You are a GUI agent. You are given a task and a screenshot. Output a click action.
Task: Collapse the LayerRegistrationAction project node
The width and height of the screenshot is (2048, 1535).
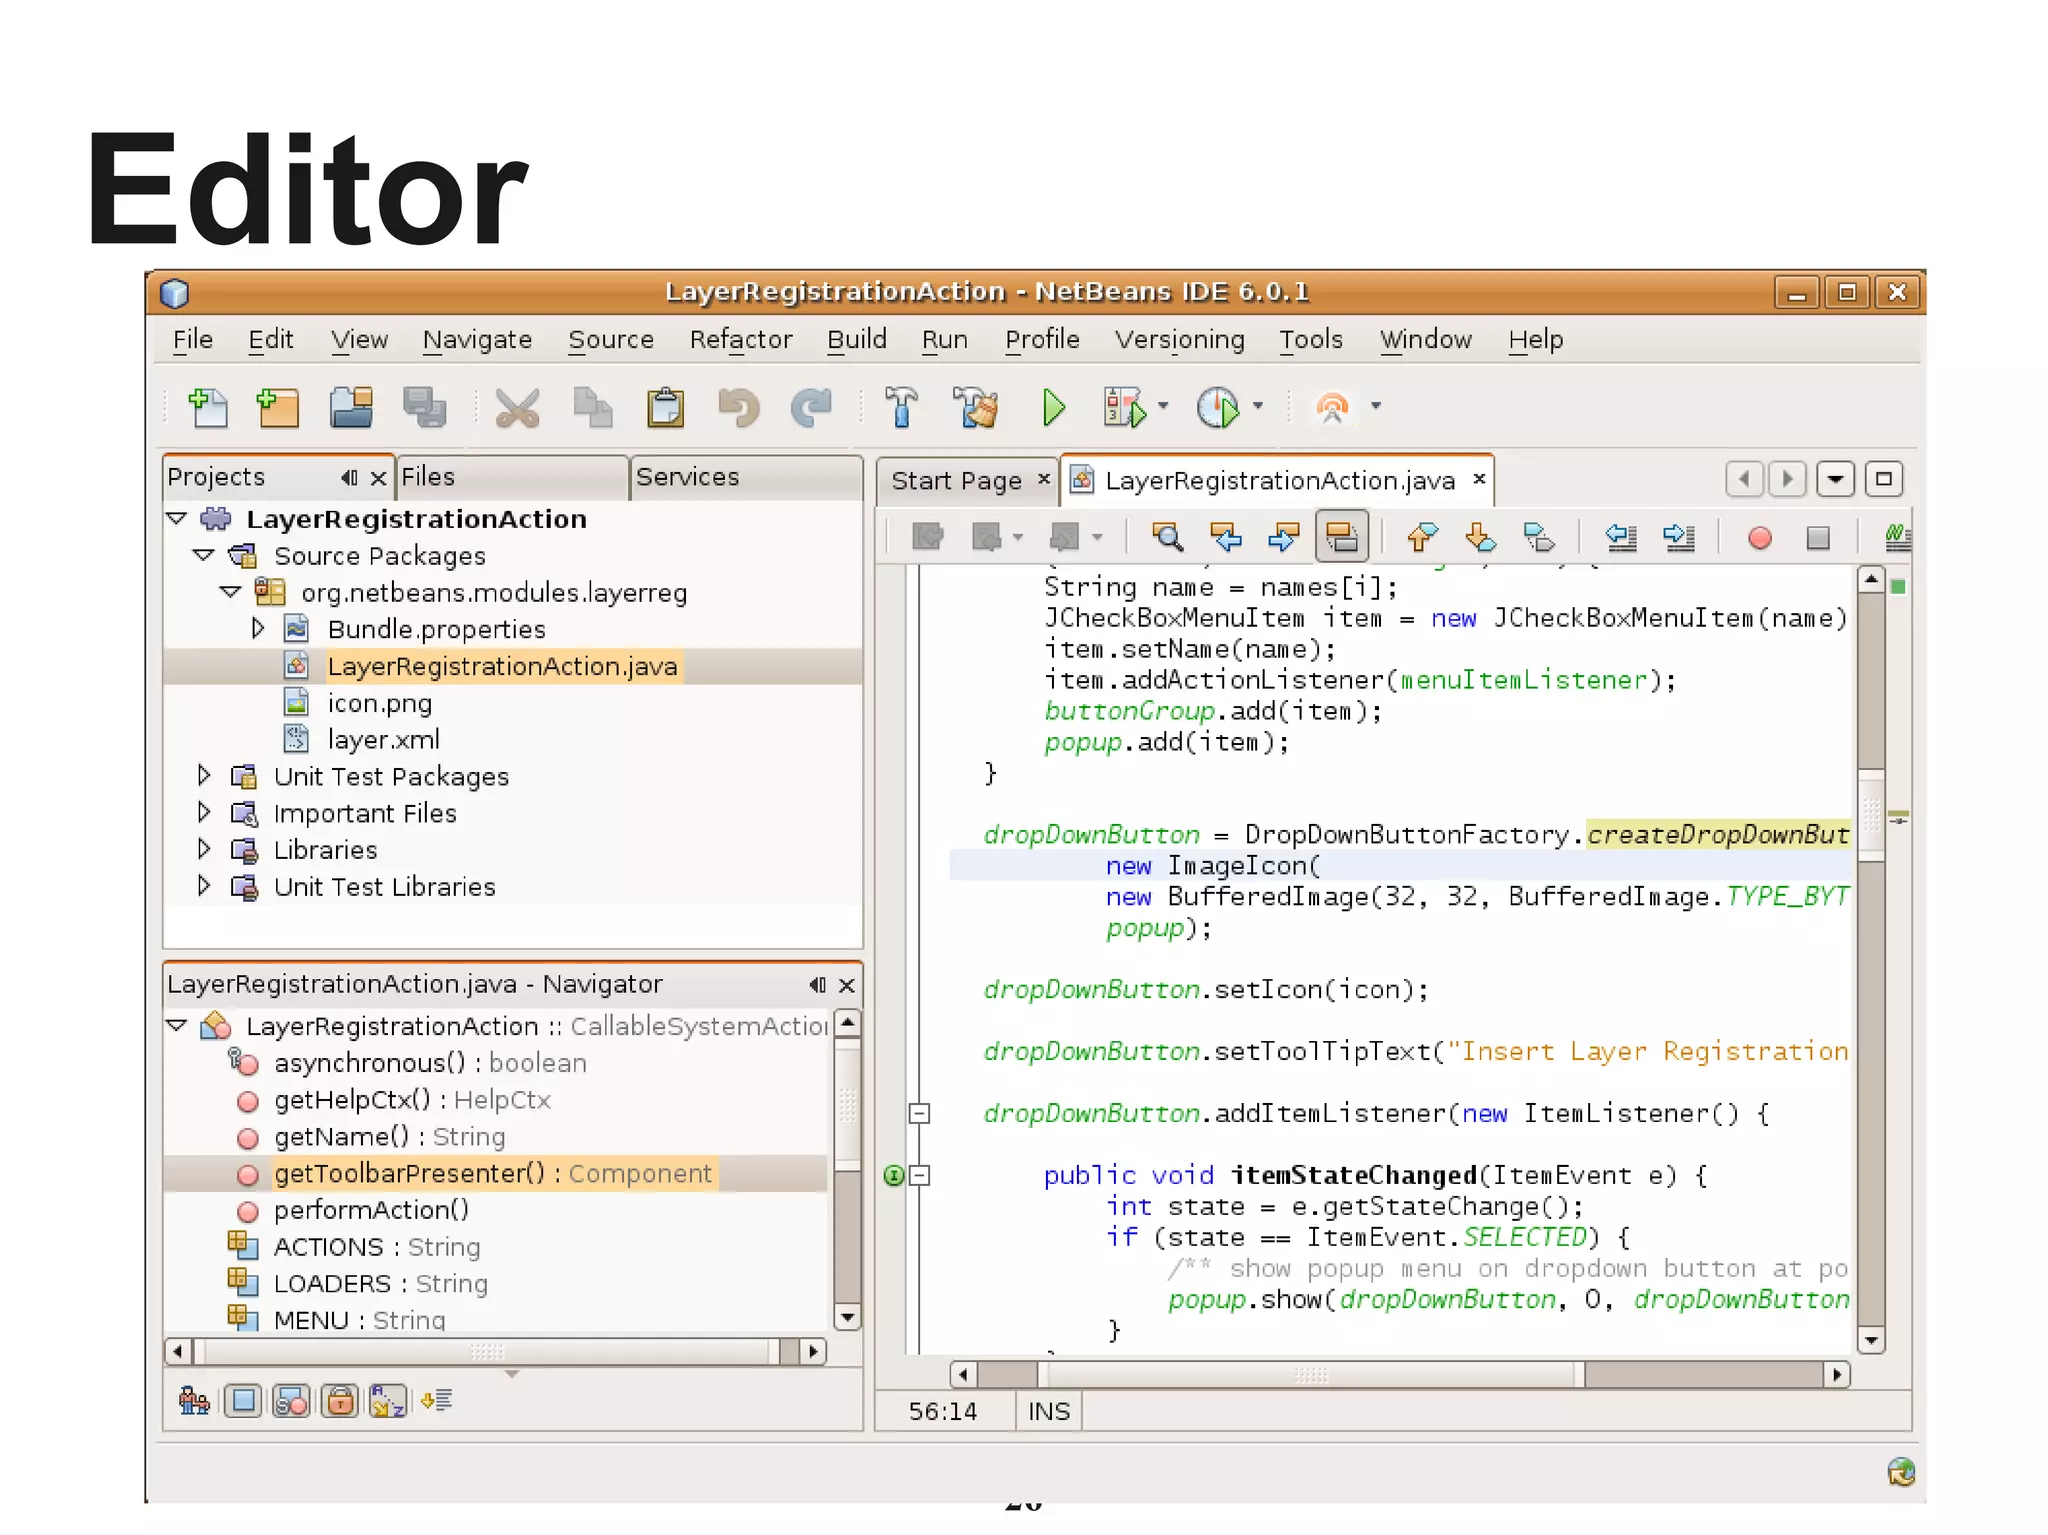177,518
